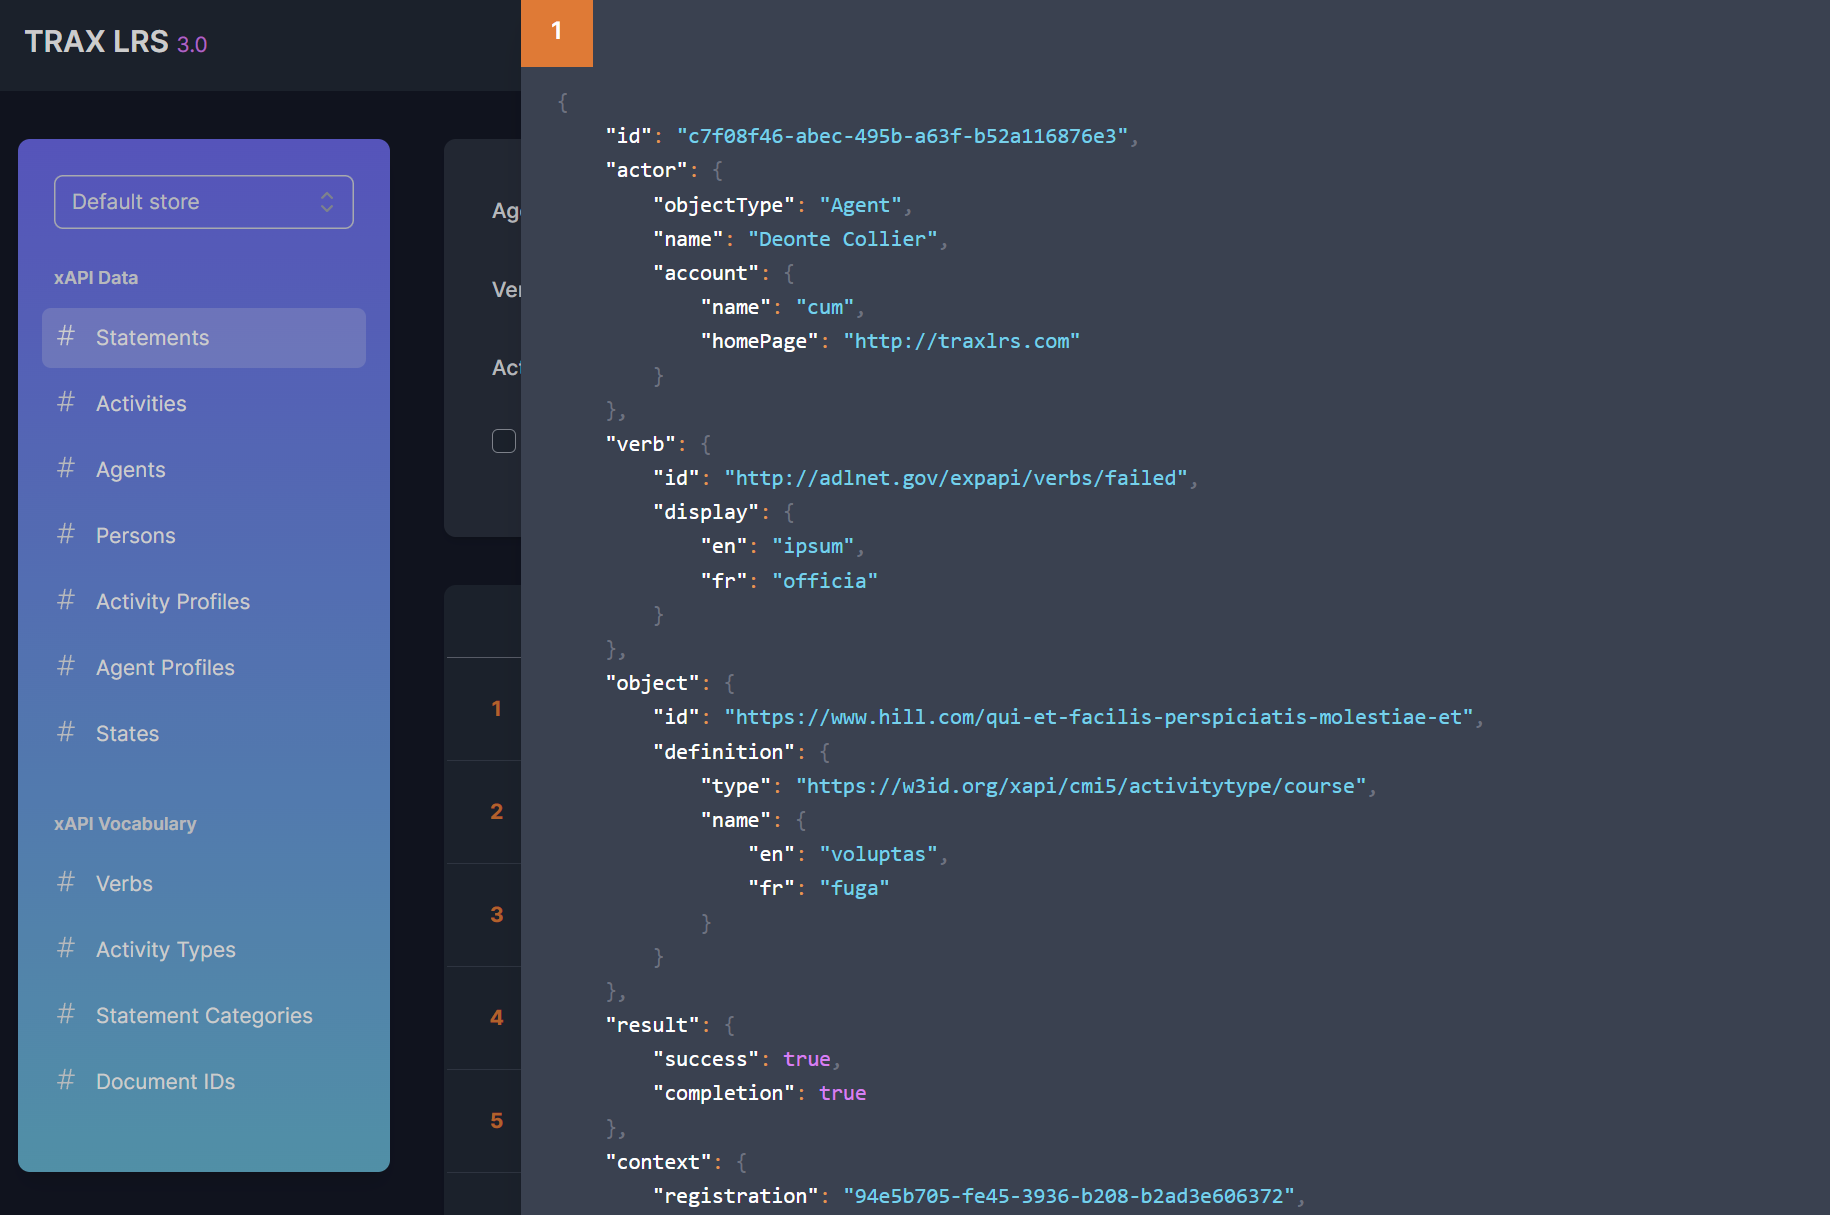Open the Default store dropdown
This screenshot has height=1215, width=1830.
click(x=203, y=202)
